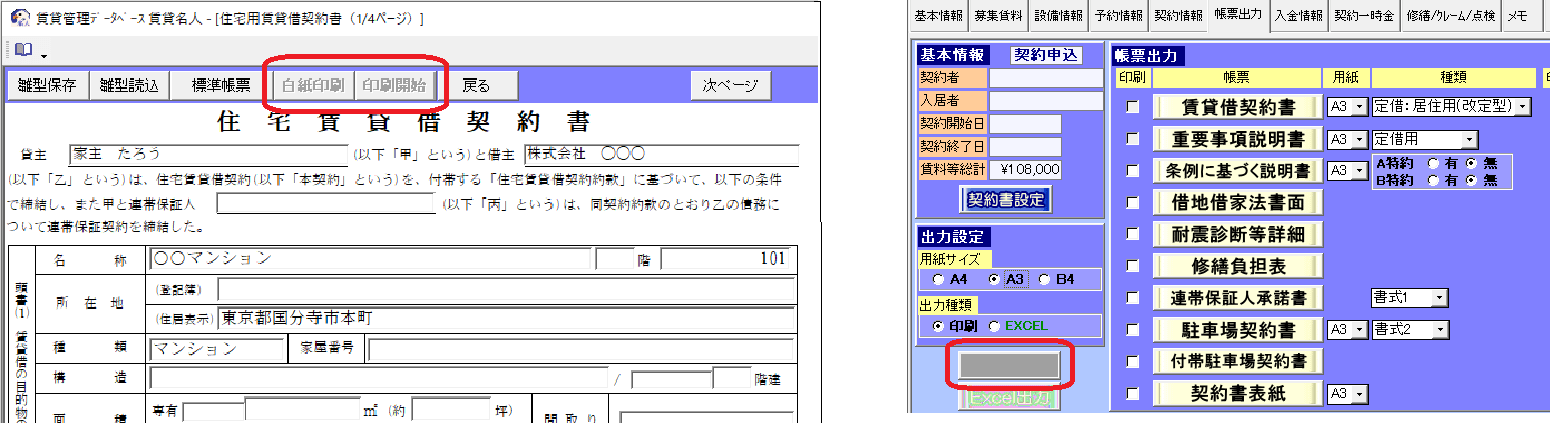Go to next page with 次ページ

click(730, 85)
